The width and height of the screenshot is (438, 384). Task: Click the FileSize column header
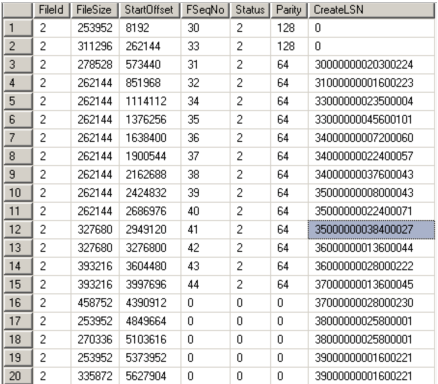click(x=94, y=10)
